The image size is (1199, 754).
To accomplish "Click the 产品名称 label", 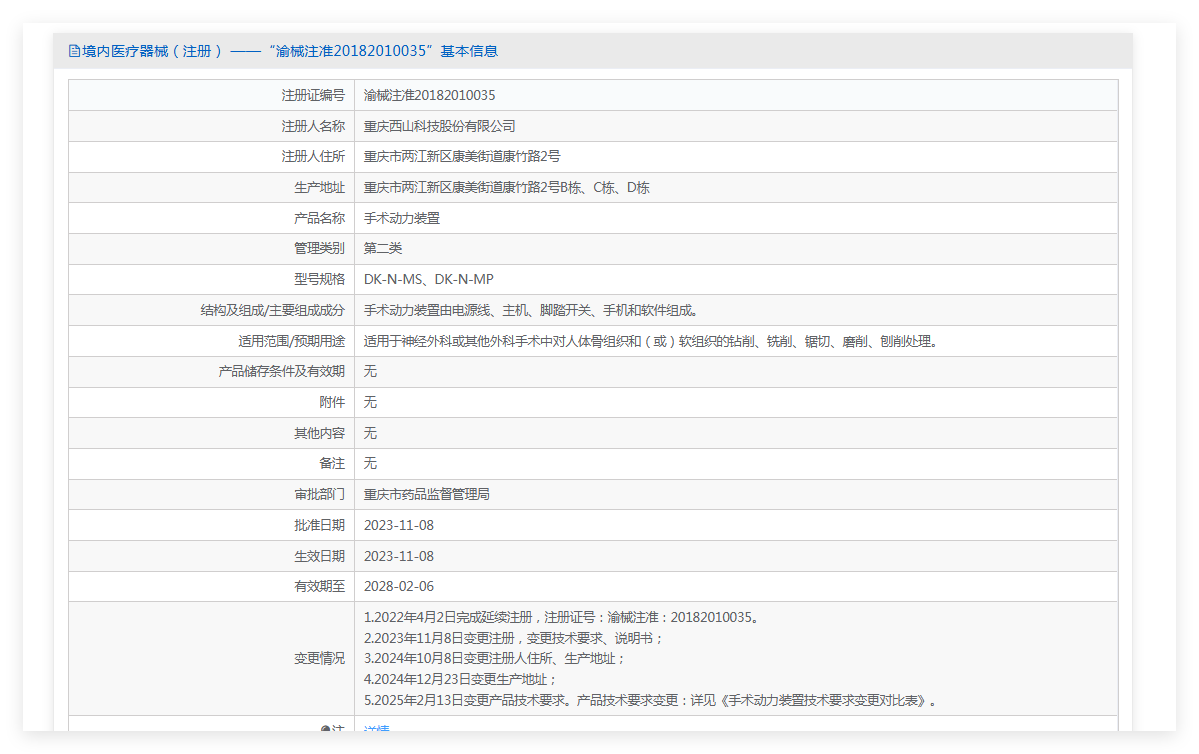I will coord(320,218).
